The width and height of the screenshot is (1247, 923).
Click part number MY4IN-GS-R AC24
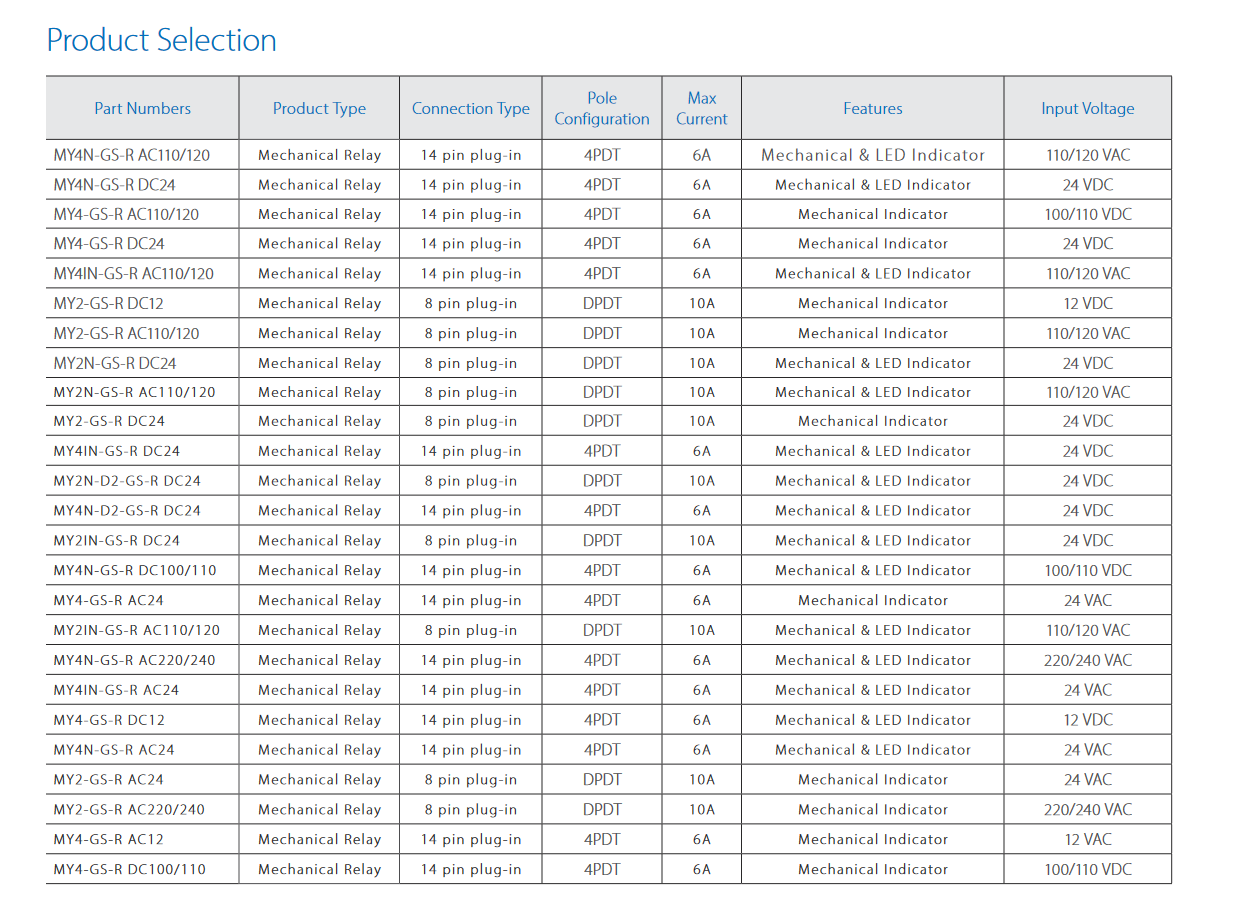tap(116, 690)
